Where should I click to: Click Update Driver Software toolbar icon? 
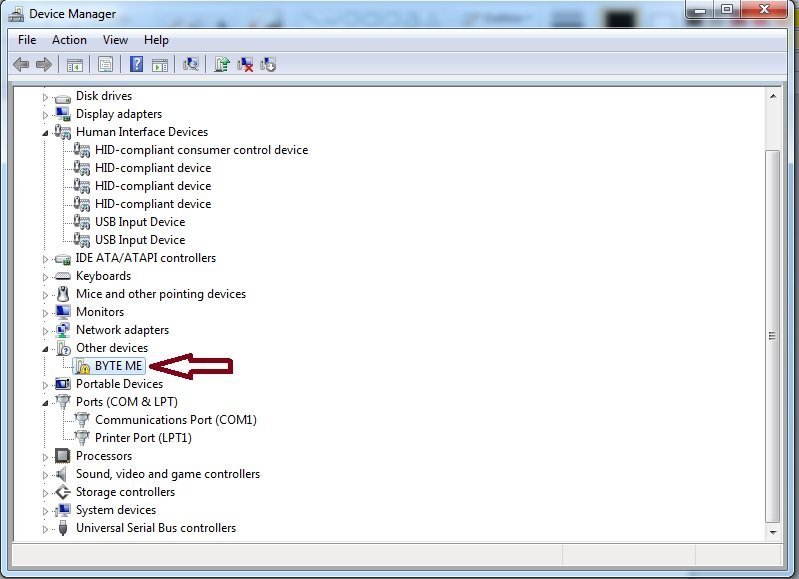tap(221, 64)
